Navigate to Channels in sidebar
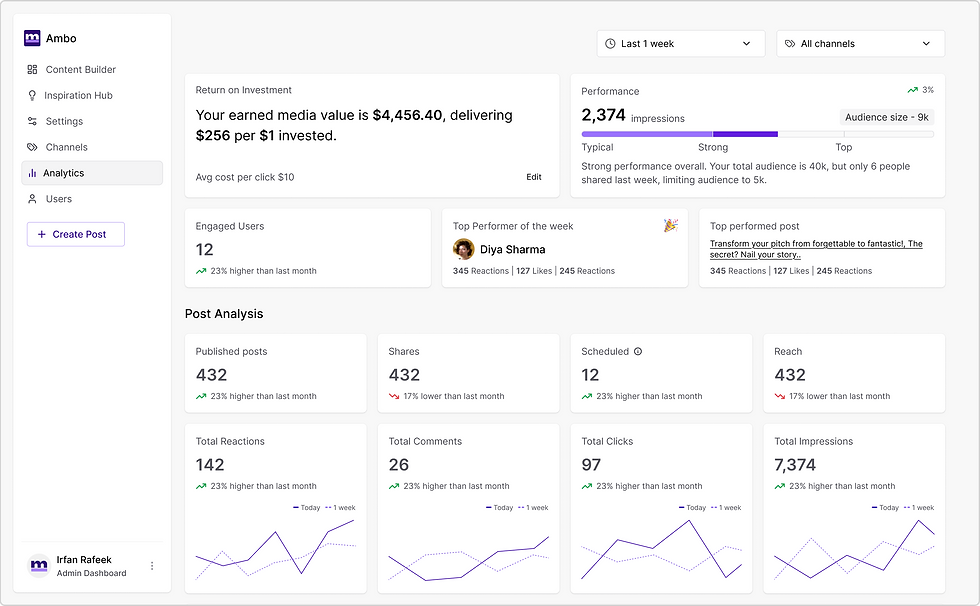 [92, 147]
